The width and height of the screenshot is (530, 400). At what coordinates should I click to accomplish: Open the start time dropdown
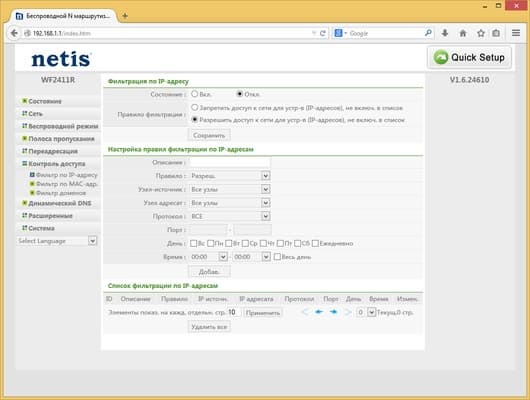pos(209,257)
